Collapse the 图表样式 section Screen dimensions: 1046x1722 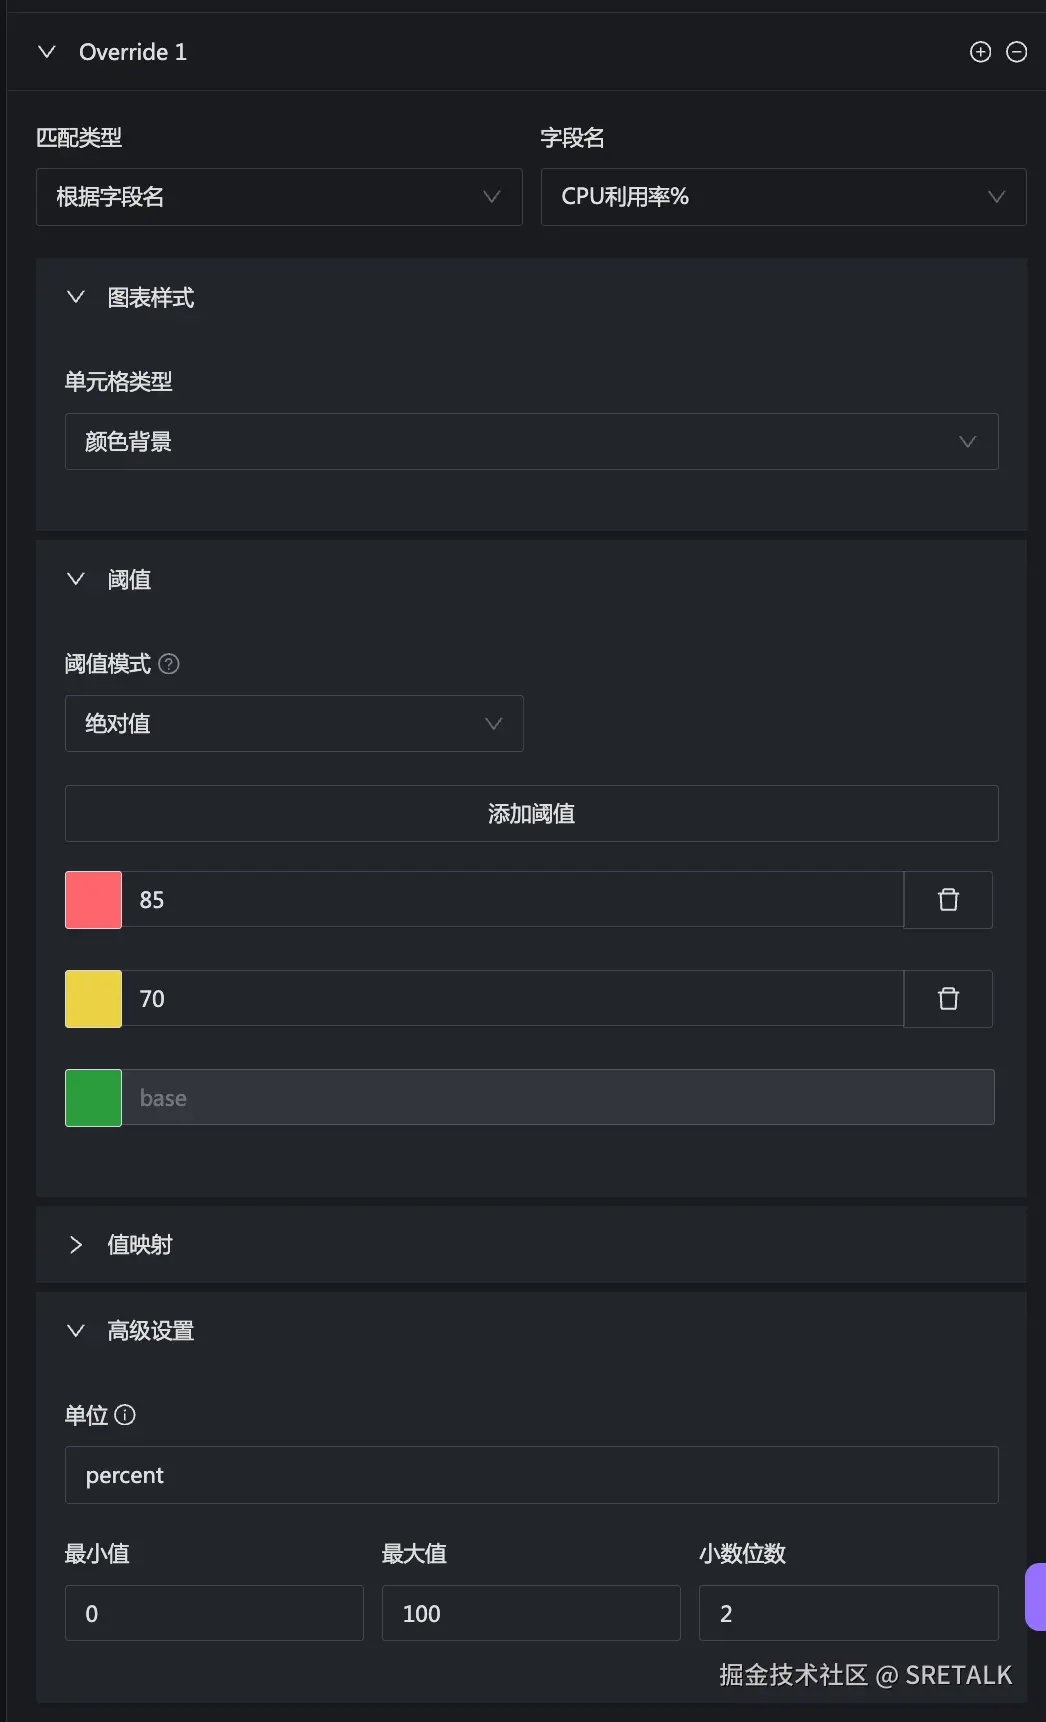pyautogui.click(x=76, y=298)
